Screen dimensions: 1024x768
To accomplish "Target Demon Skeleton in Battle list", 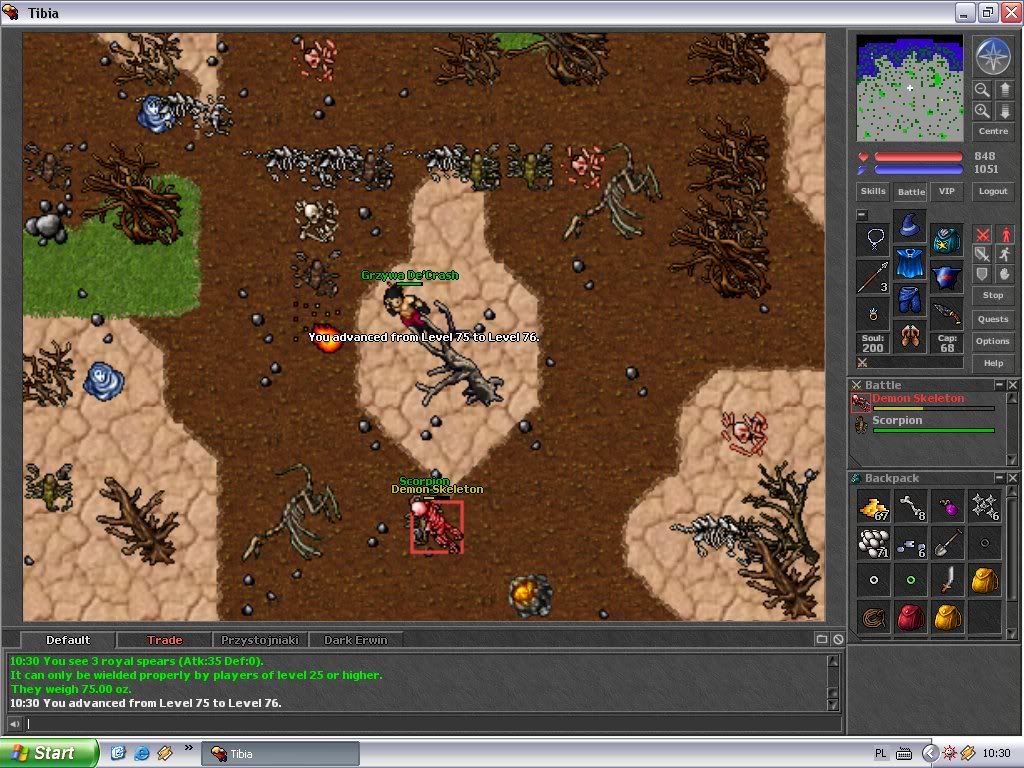I will (x=923, y=402).
